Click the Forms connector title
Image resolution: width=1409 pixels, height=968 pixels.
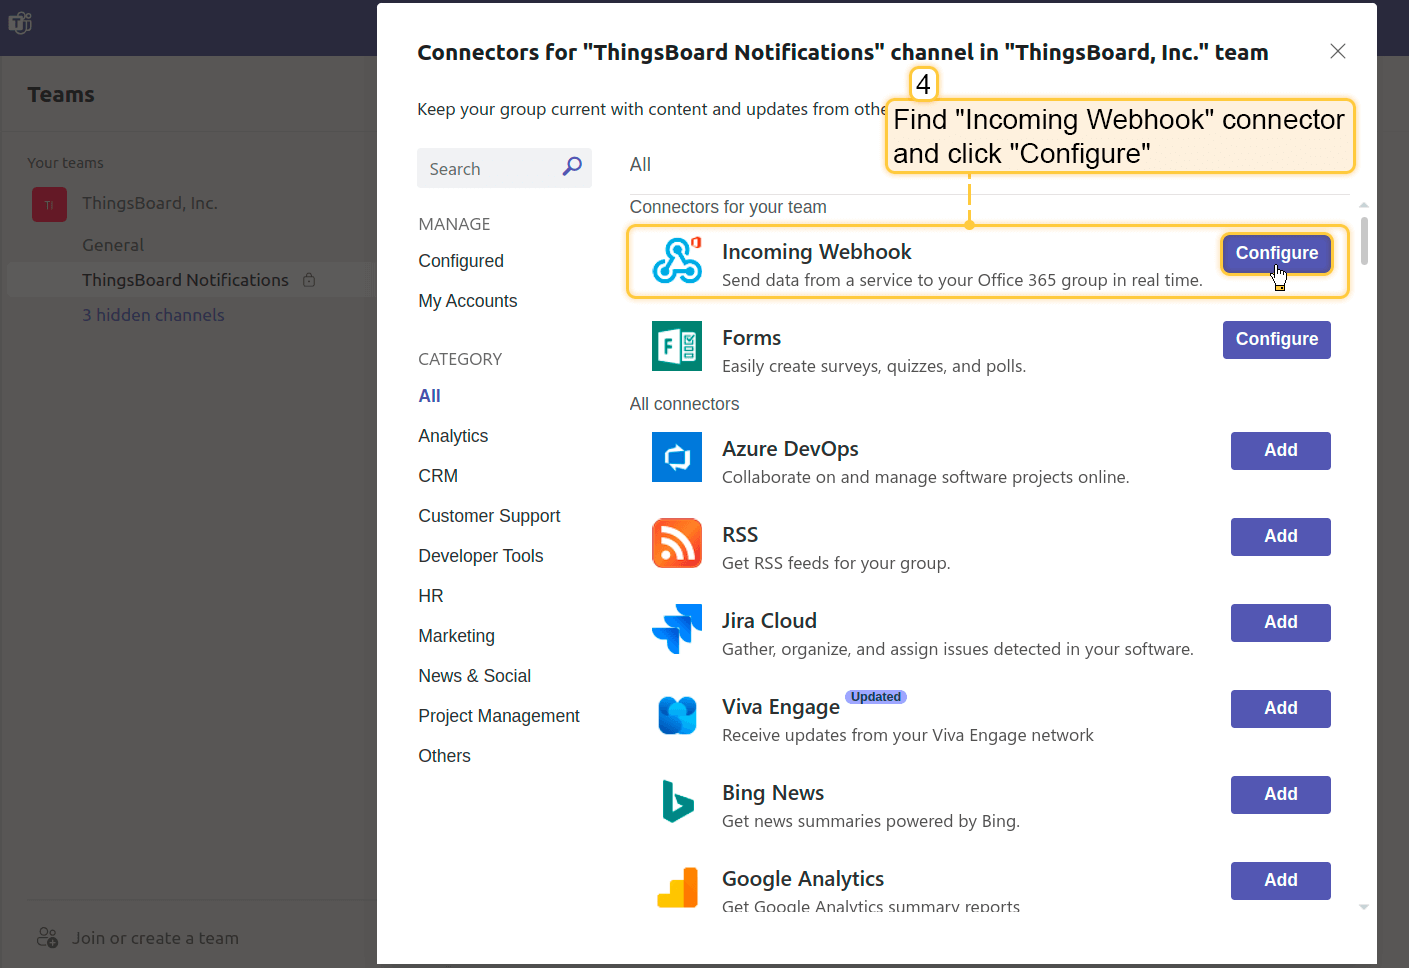tap(752, 338)
